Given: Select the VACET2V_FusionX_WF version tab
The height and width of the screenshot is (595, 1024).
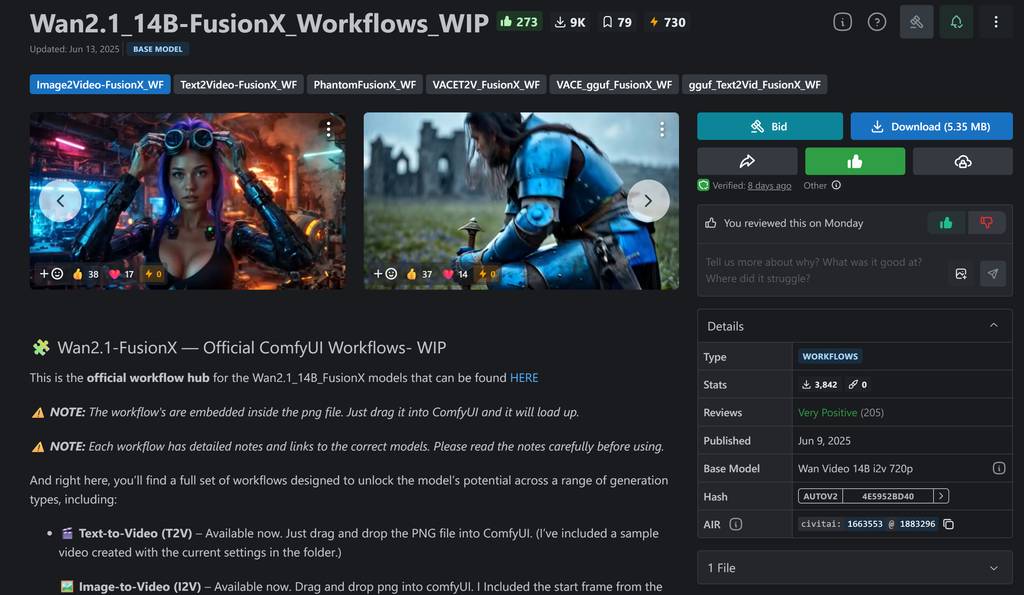Looking at the screenshot, I should point(486,84).
